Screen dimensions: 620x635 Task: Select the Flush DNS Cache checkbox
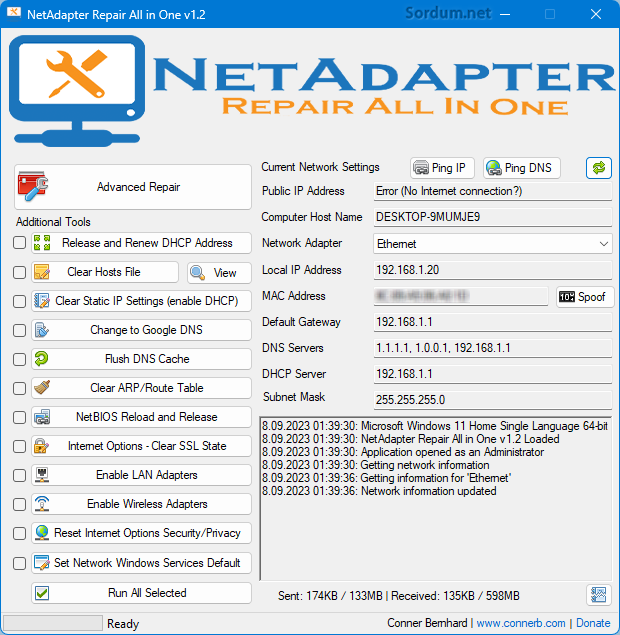(19, 359)
